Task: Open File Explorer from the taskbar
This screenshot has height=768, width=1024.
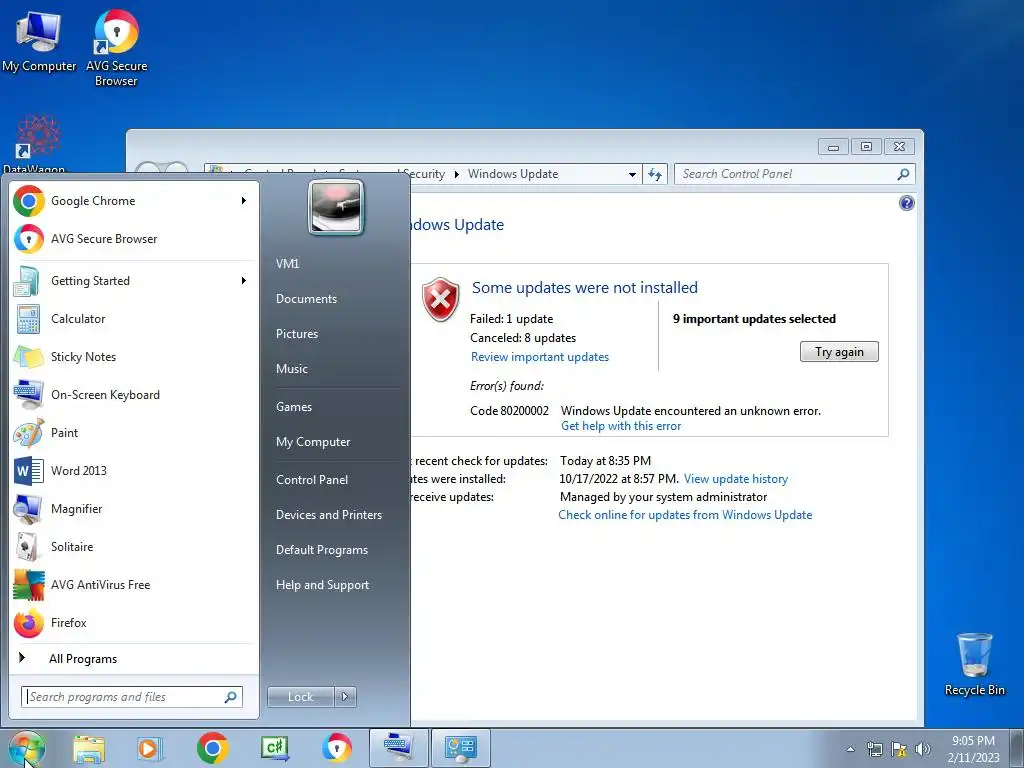Action: [89, 748]
